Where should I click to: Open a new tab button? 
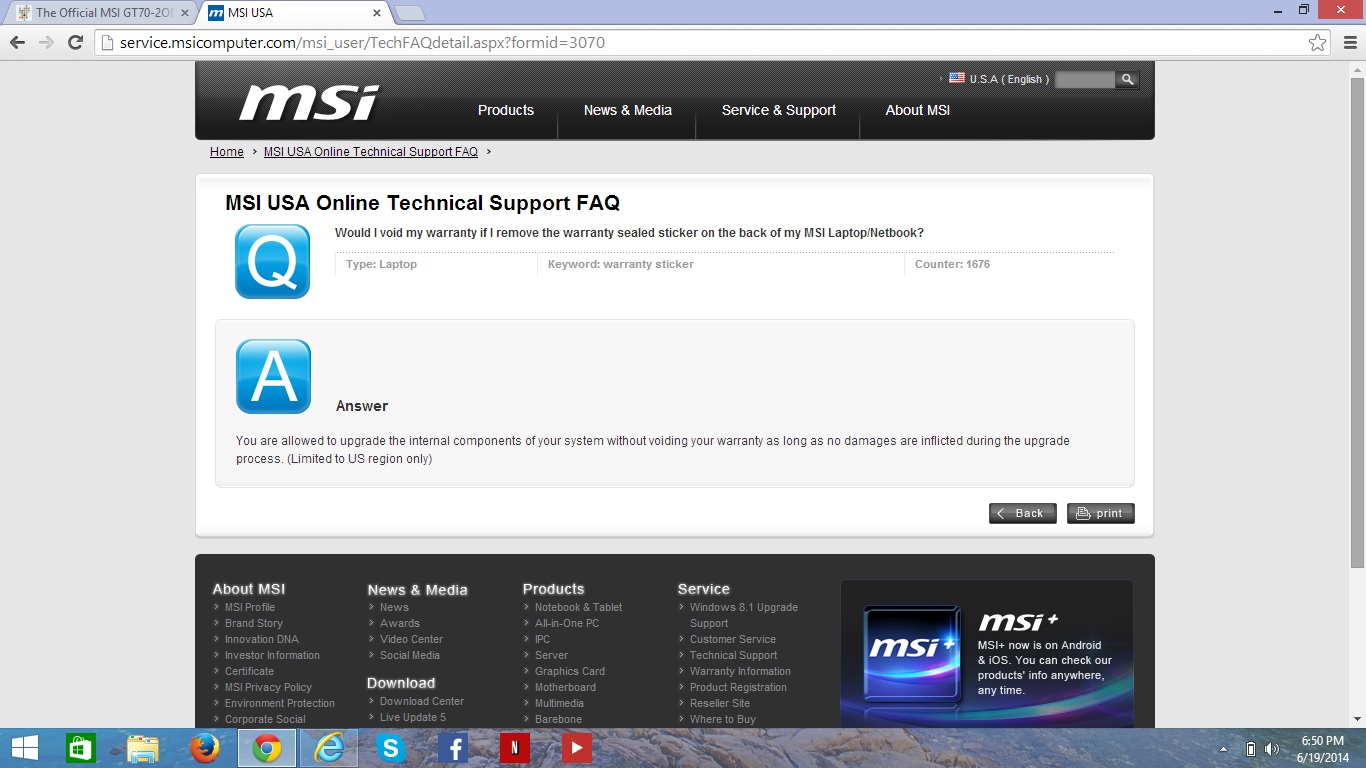click(x=410, y=13)
